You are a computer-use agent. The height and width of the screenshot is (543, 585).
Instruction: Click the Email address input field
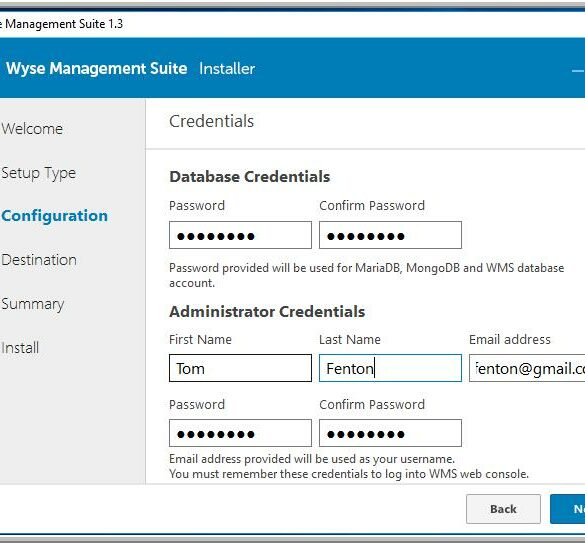click(527, 368)
